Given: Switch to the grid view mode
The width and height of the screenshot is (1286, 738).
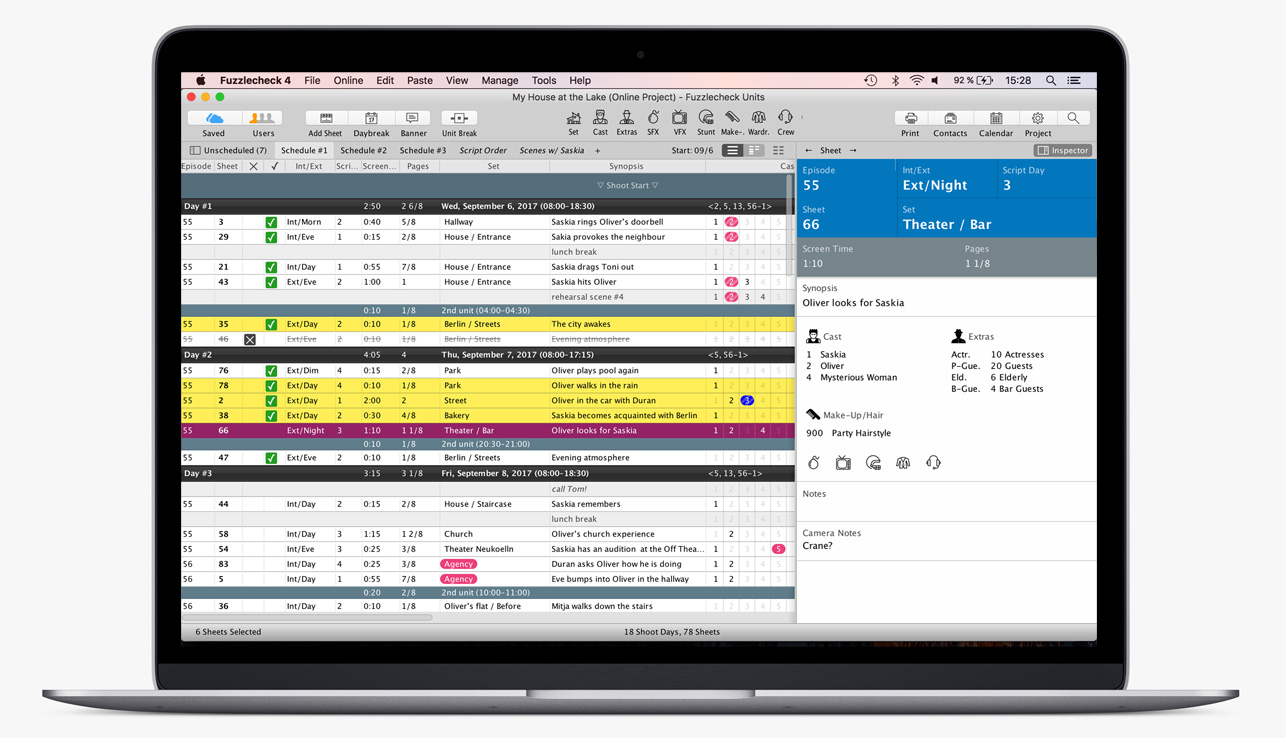Looking at the screenshot, I should (x=778, y=151).
